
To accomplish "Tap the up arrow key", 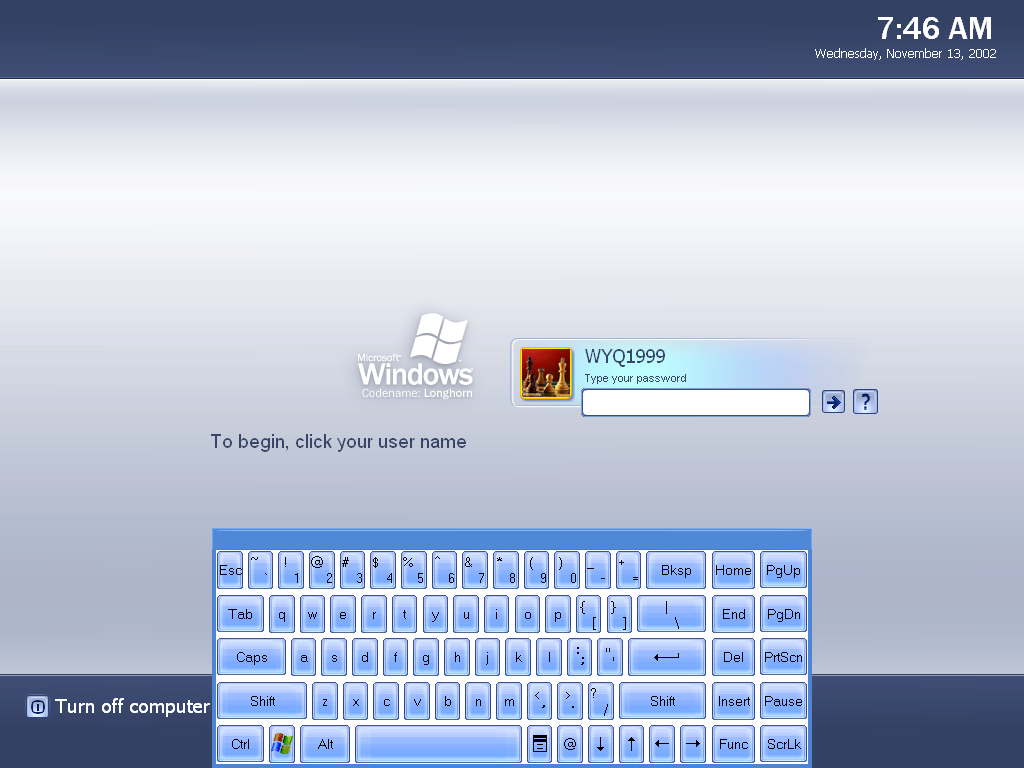I will point(632,744).
